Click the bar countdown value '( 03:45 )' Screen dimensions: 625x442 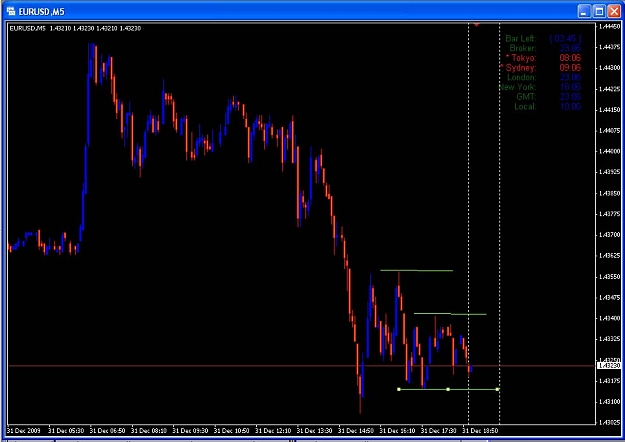tap(565, 39)
